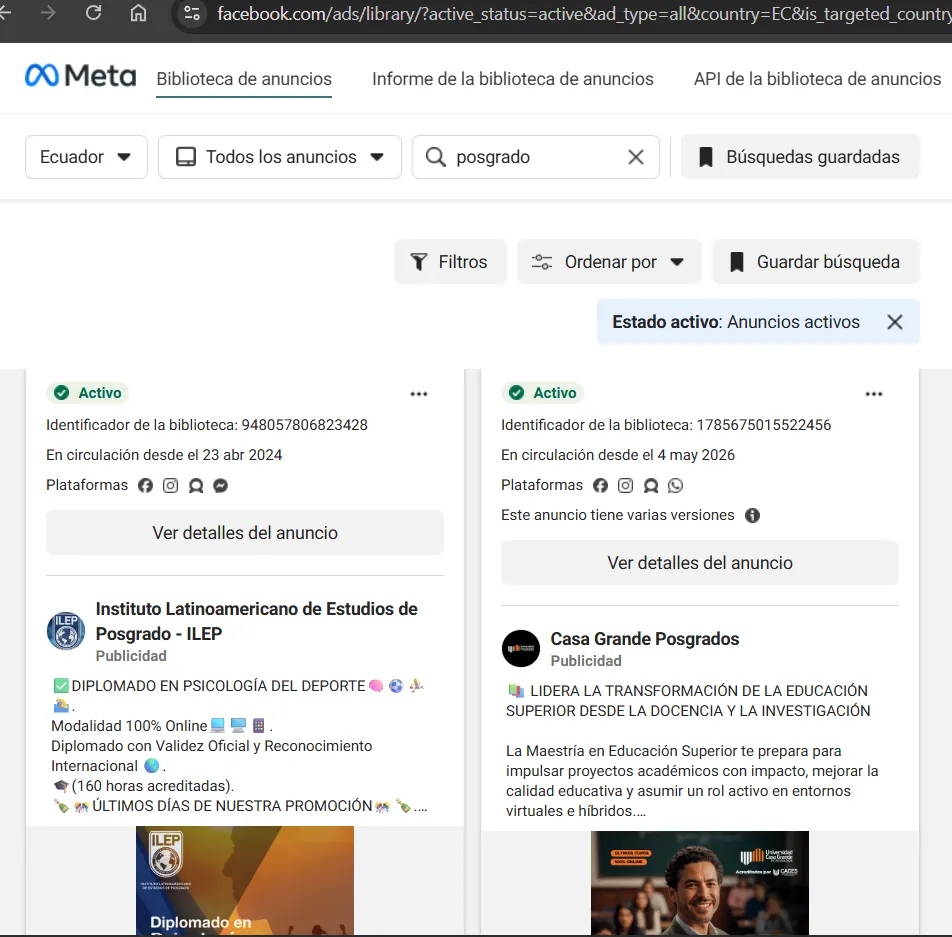952x937 pixels.
Task: Click ILEP profile avatar
Action: pyautogui.click(x=66, y=631)
